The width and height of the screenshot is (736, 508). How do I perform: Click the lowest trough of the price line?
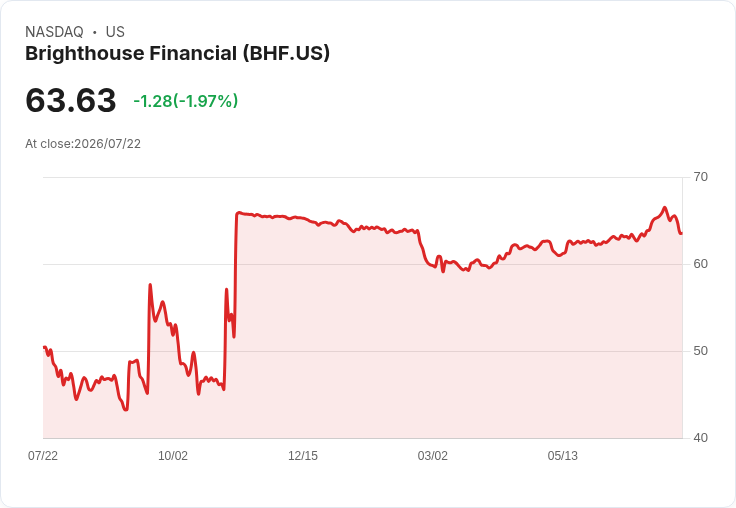(x=126, y=410)
